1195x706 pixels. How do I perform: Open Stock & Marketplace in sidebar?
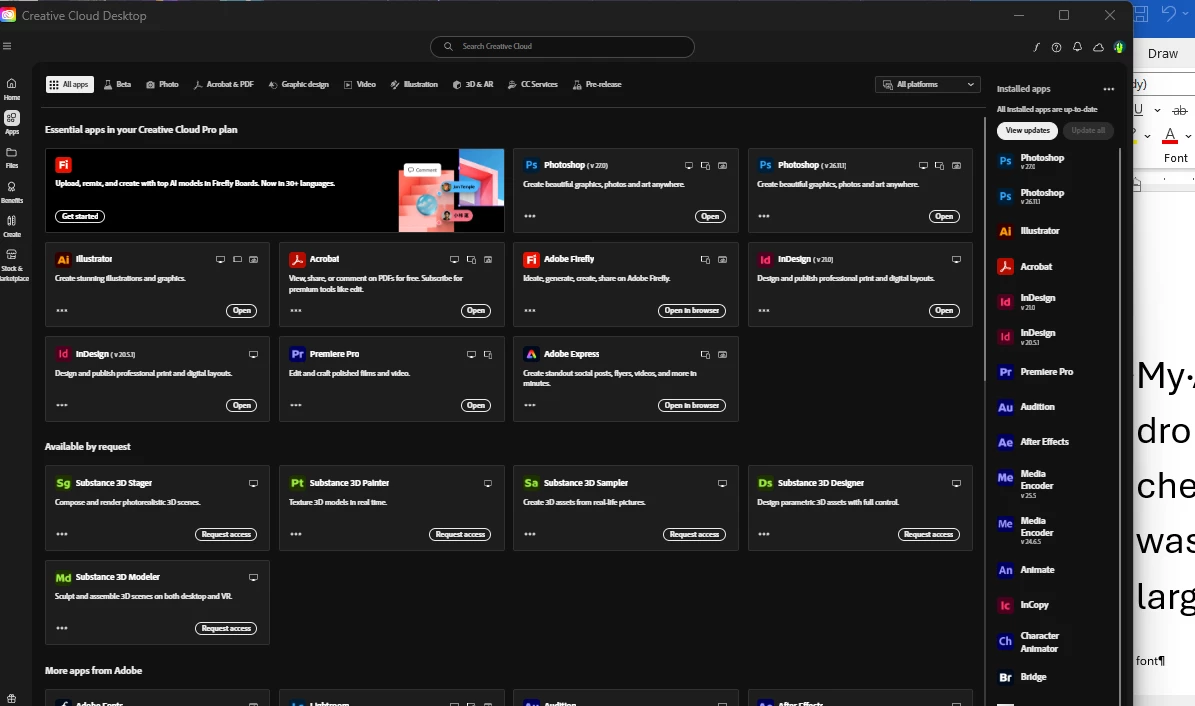point(11,264)
